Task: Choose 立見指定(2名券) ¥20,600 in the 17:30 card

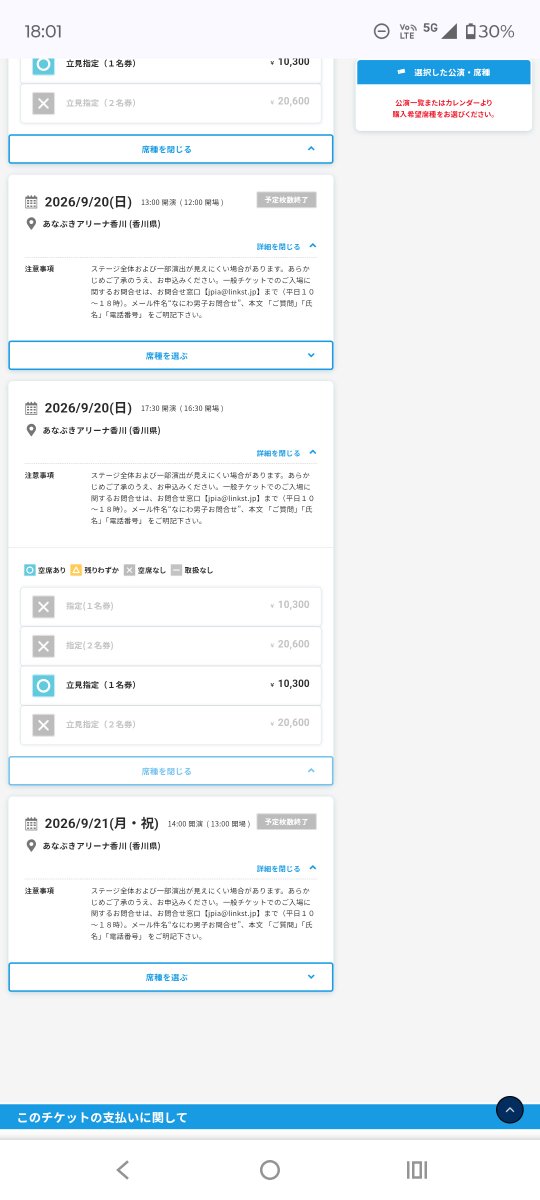Action: coord(171,725)
